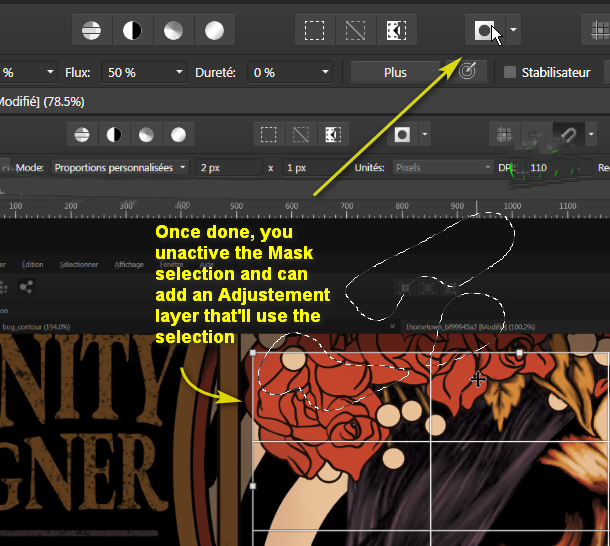This screenshot has width=610, height=546.
Task: Click grid icon above the Stabilisateur label
Action: click(599, 30)
